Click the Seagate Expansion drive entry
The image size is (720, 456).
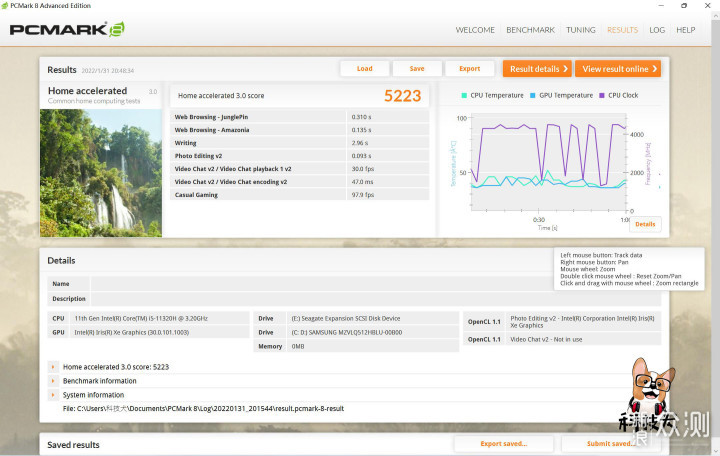[346, 318]
